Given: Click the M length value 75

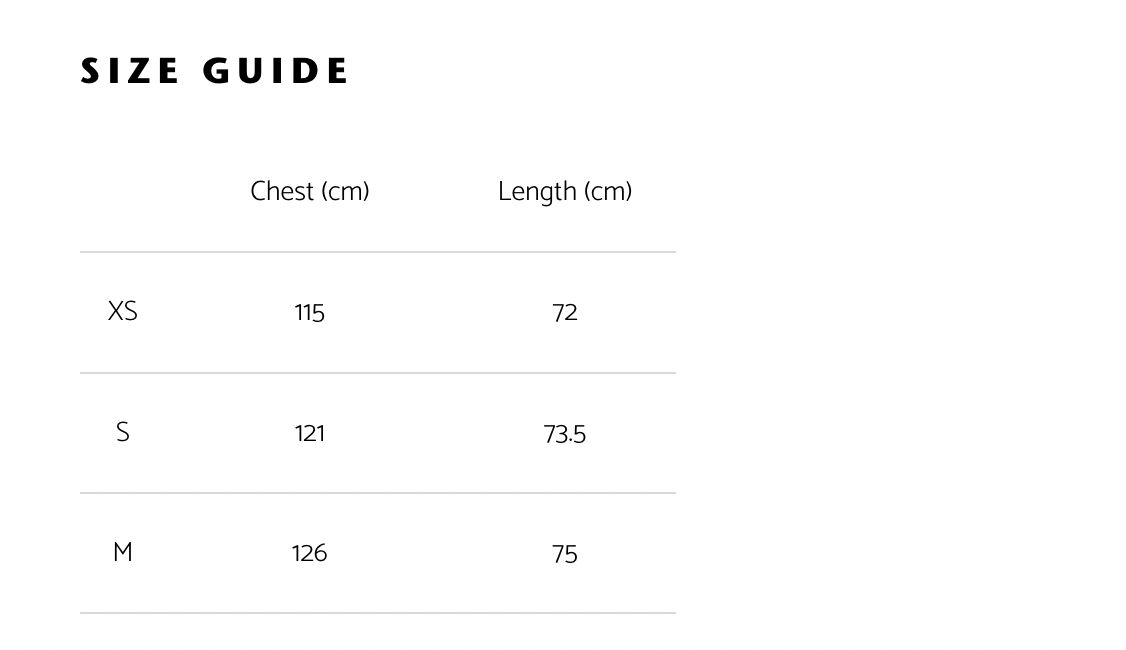Looking at the screenshot, I should point(565,554).
